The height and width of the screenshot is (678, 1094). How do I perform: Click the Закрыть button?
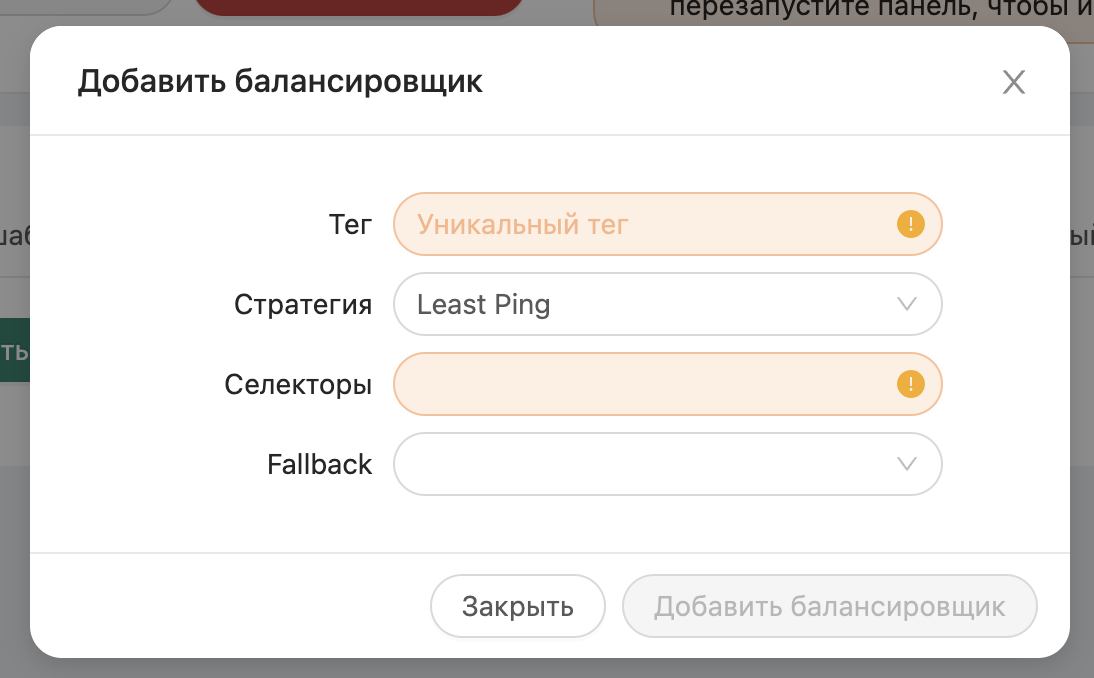point(518,606)
